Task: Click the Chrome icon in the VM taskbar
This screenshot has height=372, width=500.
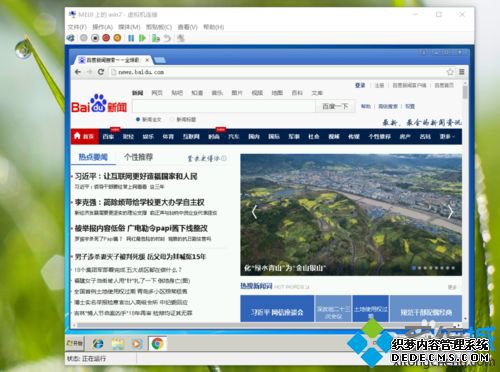Action: (x=157, y=343)
